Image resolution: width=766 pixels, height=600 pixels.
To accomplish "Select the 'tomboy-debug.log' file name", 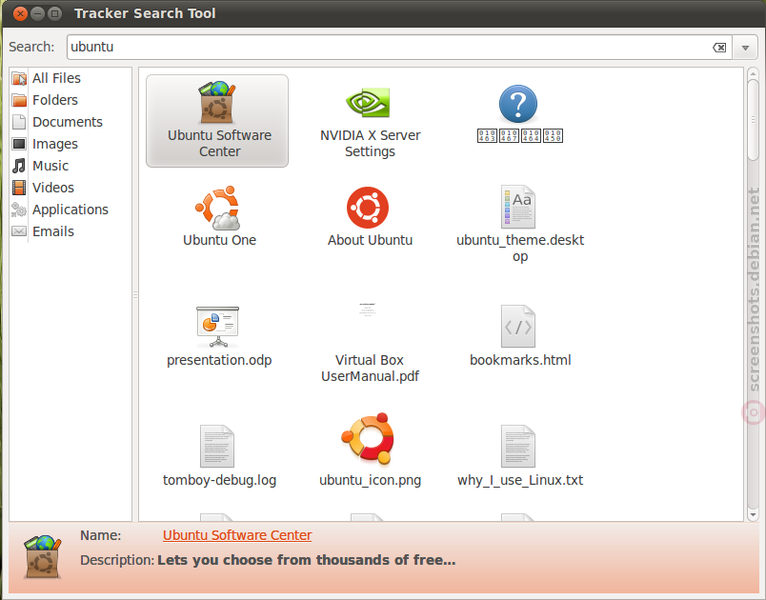I will [x=219, y=480].
